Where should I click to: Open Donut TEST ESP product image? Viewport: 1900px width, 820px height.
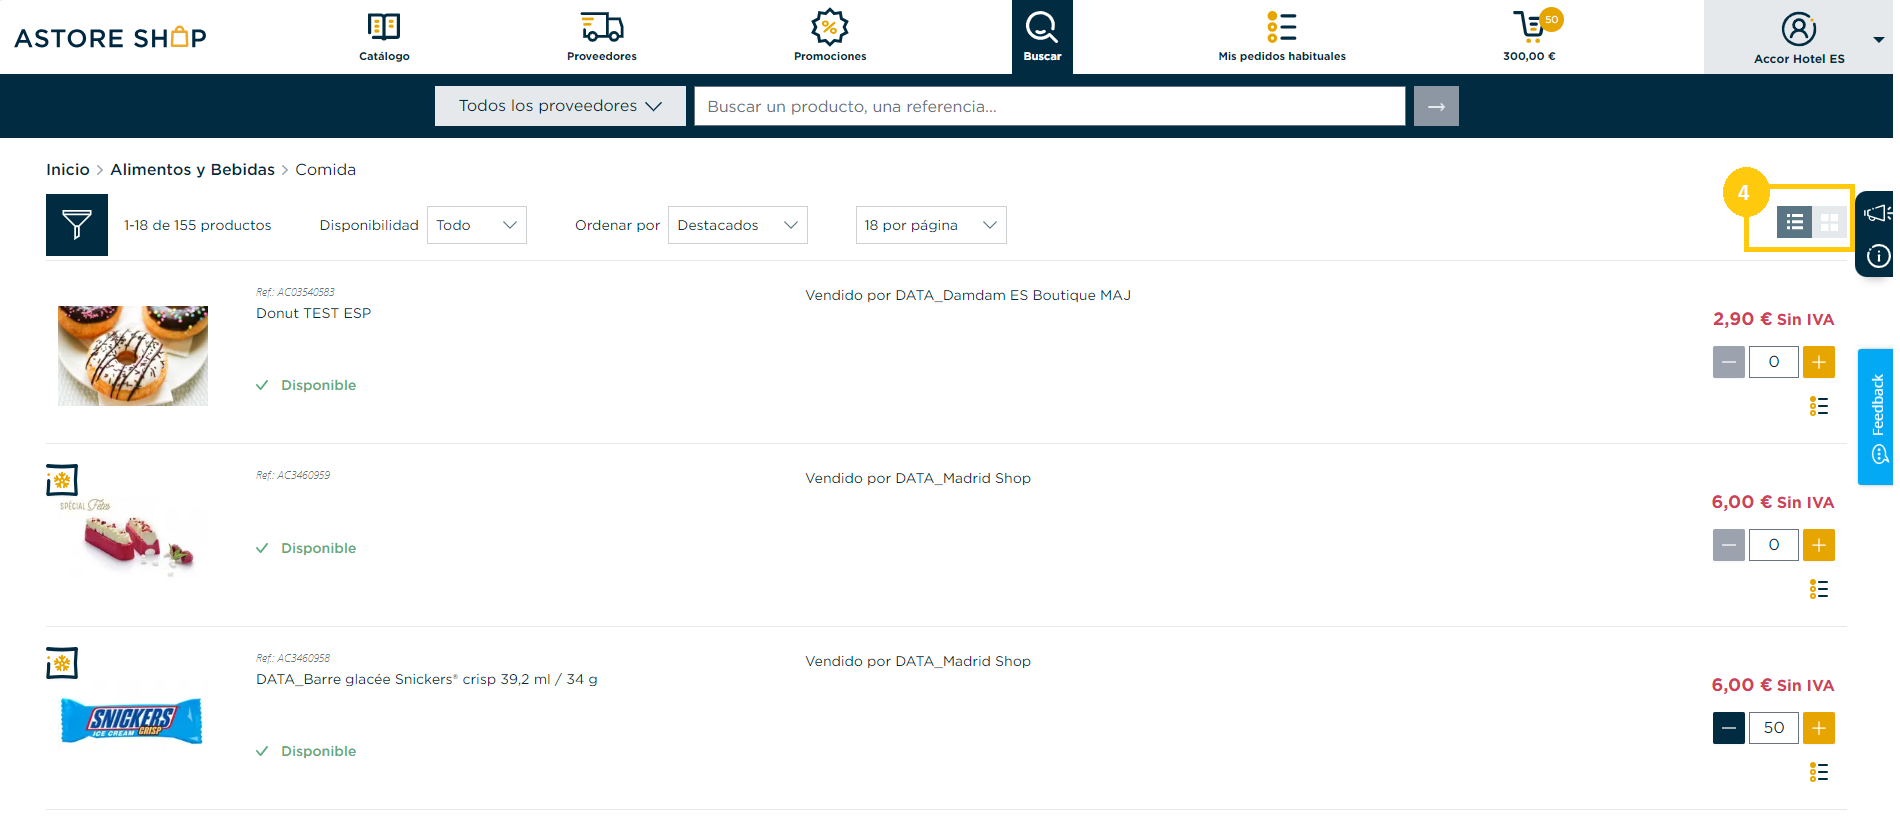pos(133,355)
